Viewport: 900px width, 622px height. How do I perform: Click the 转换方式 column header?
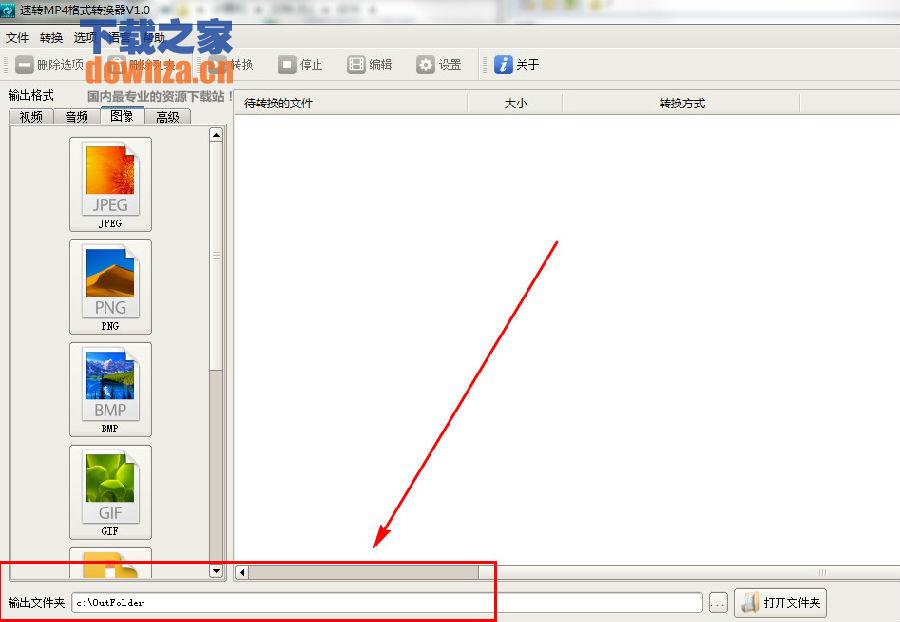click(681, 103)
